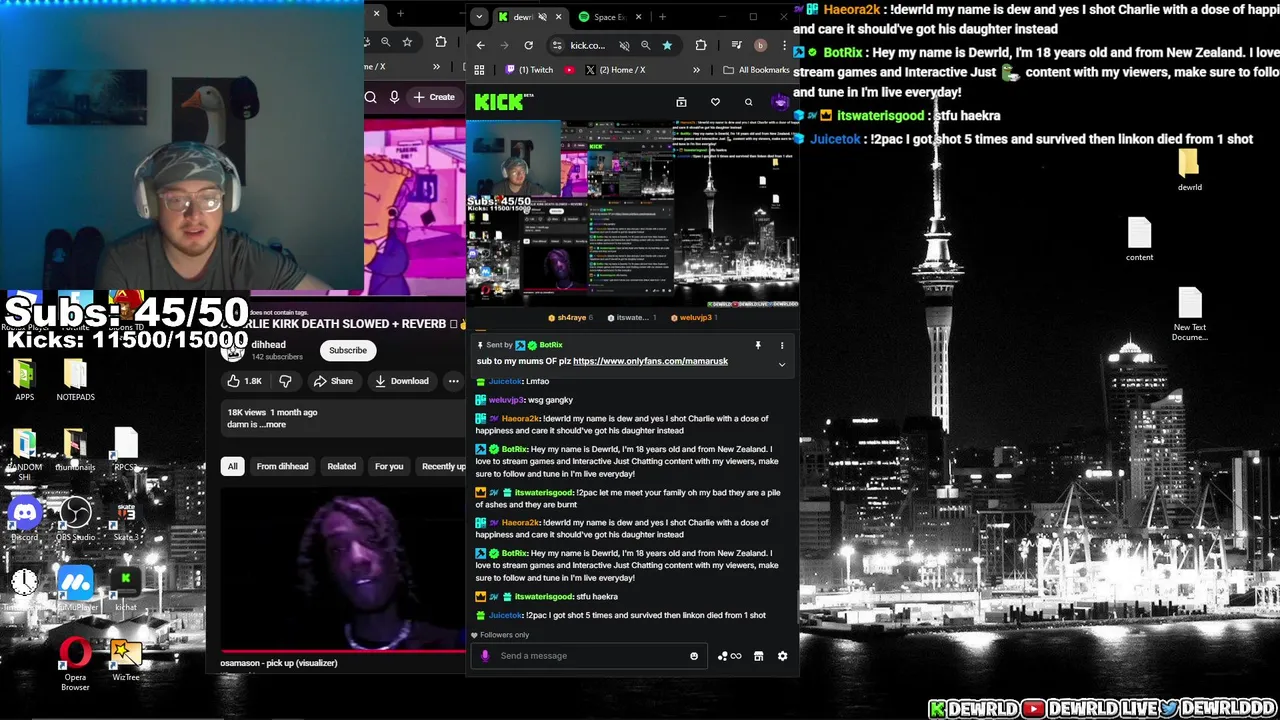Open (2) Home / X bookmark
Image resolution: width=1280 pixels, height=720 pixels.
[616, 70]
